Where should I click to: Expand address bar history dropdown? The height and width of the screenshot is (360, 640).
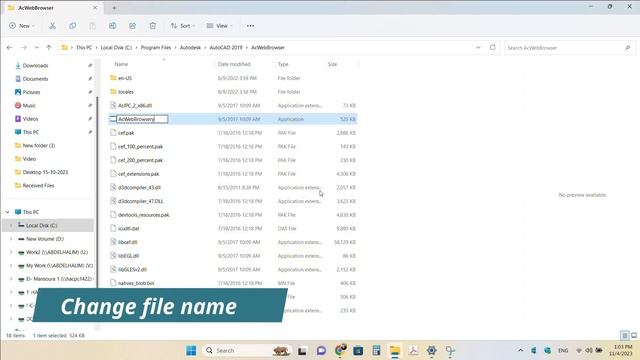tap(478, 48)
